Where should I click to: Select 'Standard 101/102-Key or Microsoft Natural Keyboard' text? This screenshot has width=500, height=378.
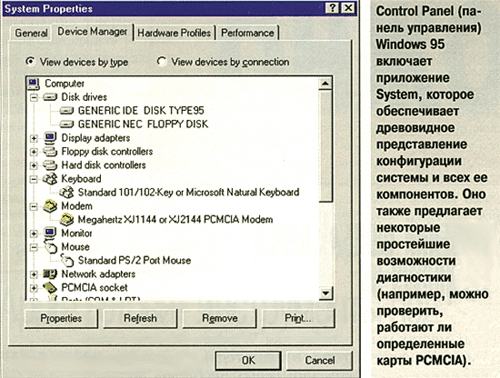(188, 192)
